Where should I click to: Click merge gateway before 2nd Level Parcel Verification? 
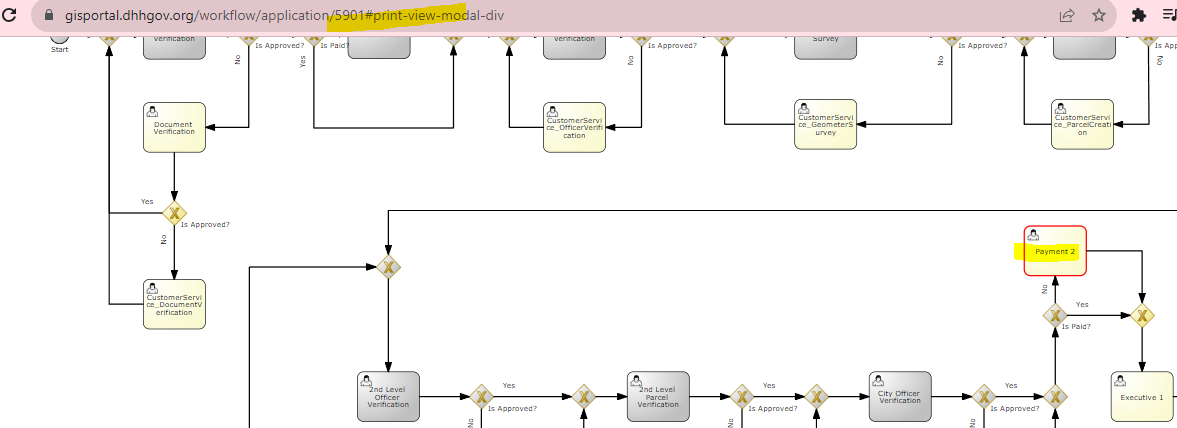pos(584,396)
